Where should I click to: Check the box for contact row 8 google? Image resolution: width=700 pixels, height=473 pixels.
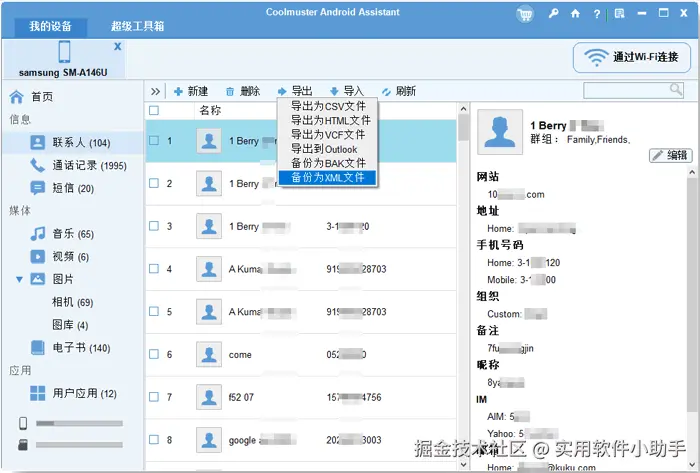coord(154,440)
